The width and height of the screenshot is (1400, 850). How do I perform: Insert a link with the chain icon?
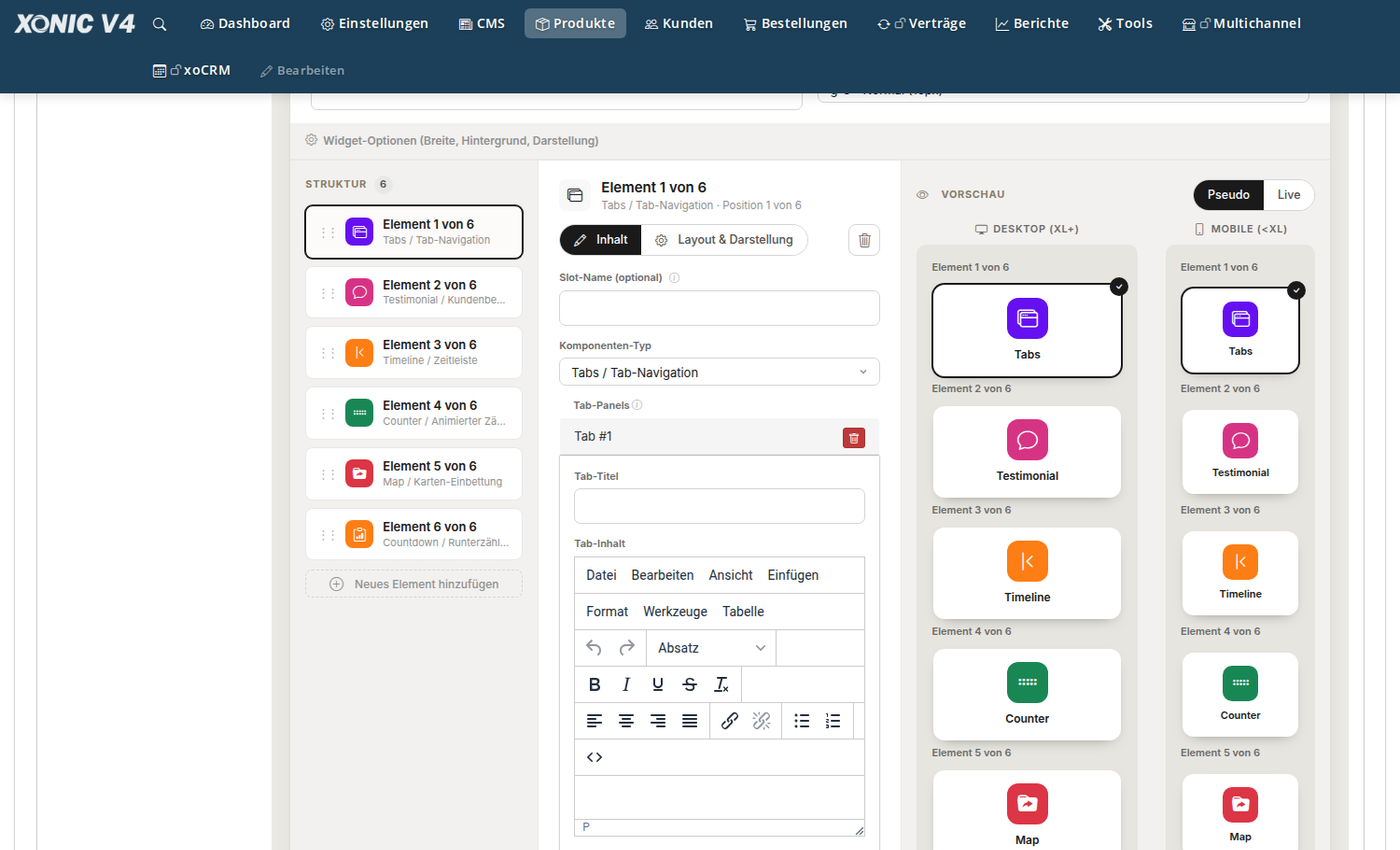click(730, 721)
